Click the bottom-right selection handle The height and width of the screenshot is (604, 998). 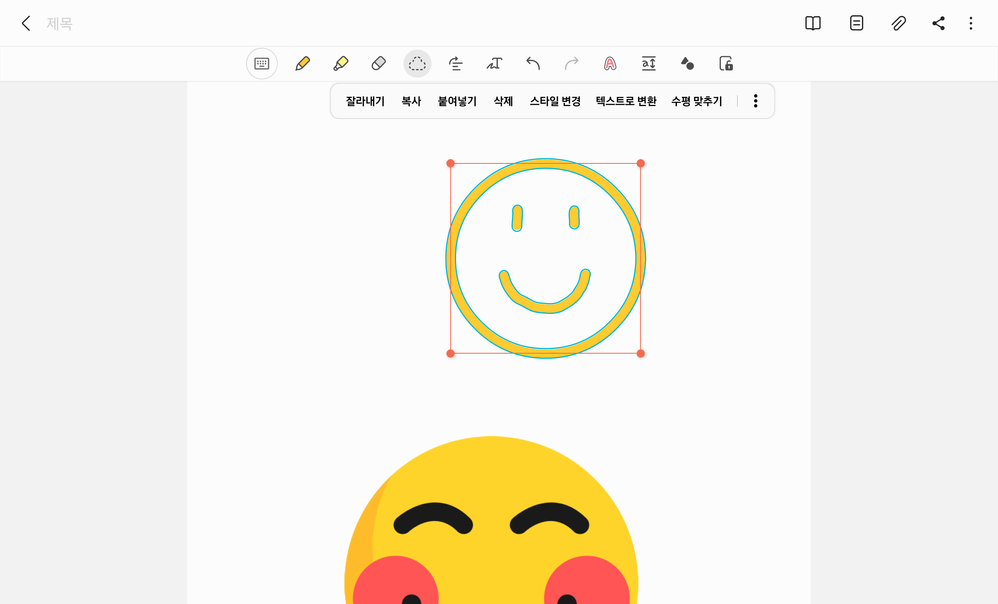coord(641,353)
